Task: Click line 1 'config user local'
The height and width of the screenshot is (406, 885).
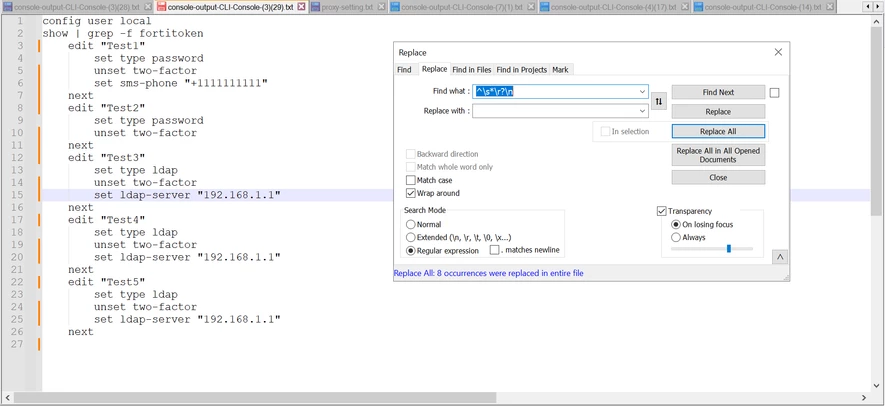Action: click(97, 21)
